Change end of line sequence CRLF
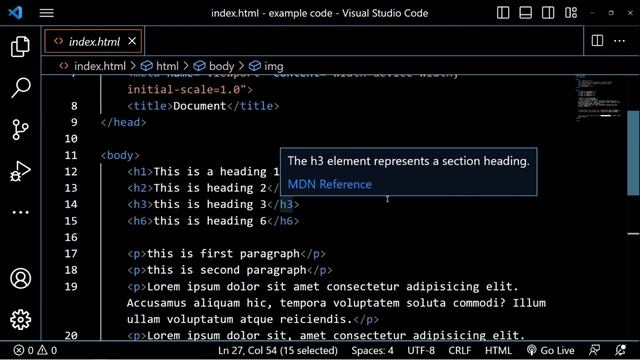 (460, 350)
